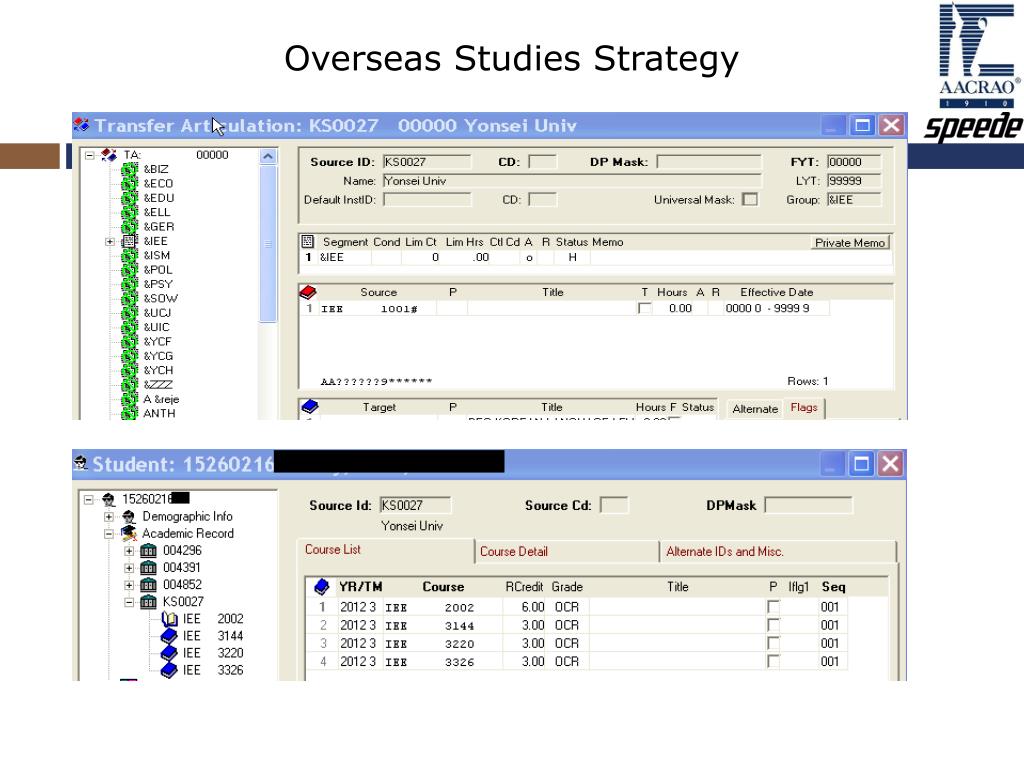Image resolution: width=1024 pixels, height=768 pixels.
Task: Toggle P checkbox for course IEE 3326
Action: click(x=773, y=662)
